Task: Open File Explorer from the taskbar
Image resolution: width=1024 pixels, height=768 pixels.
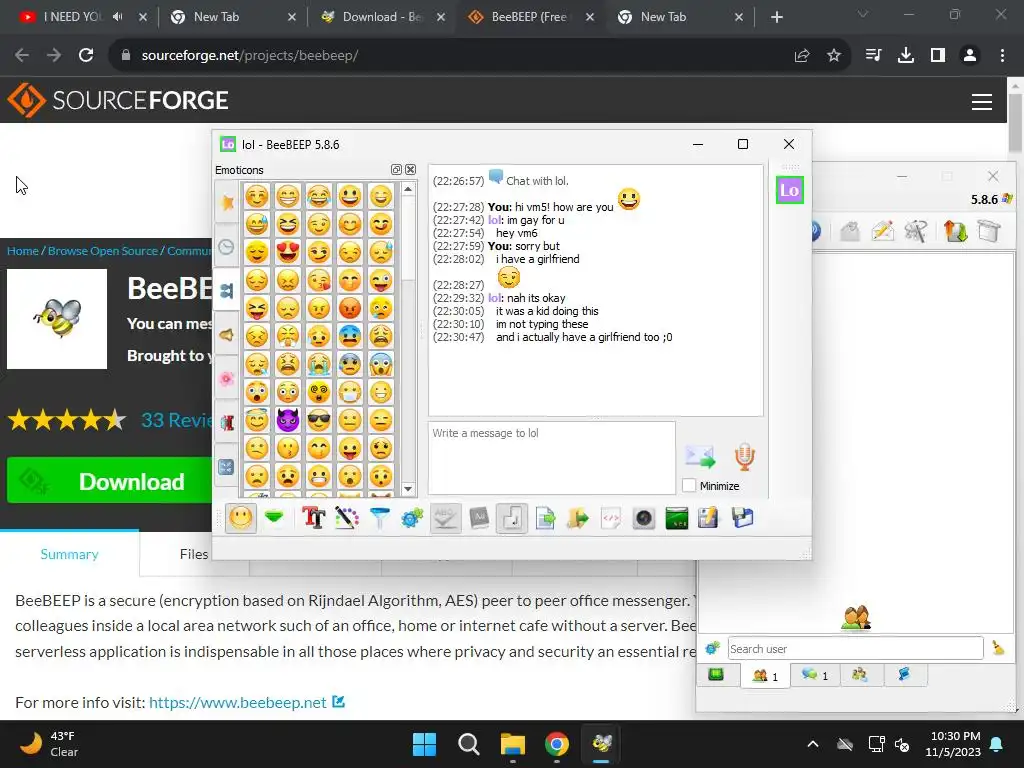Action: point(513,744)
